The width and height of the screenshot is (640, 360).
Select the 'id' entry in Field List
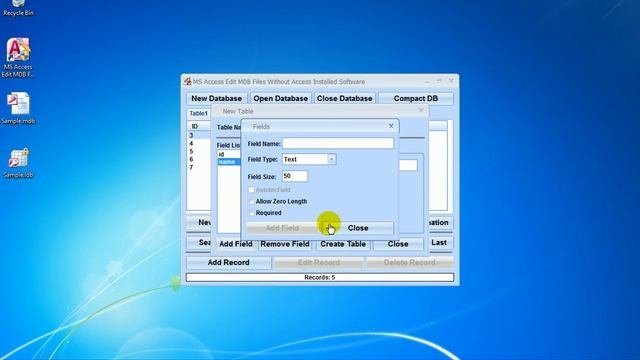229,154
